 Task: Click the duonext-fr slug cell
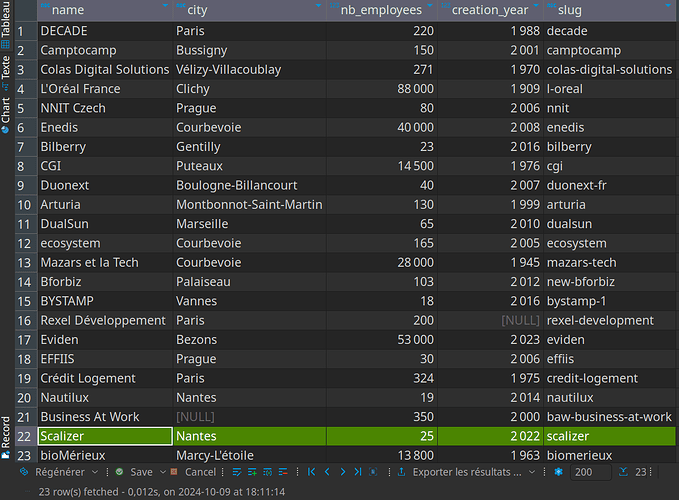pos(610,186)
